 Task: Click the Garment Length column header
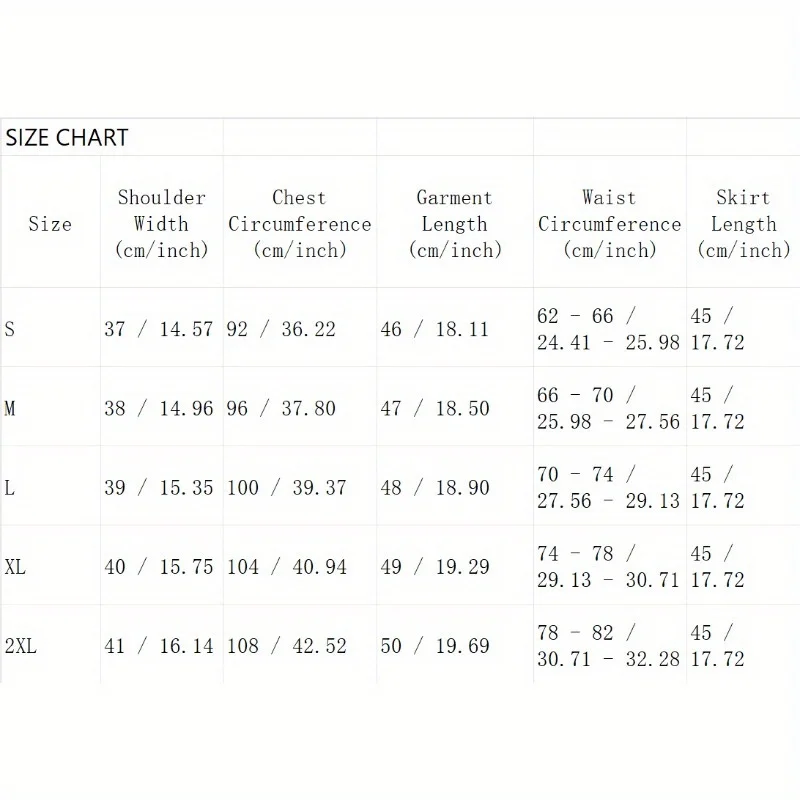pos(454,224)
